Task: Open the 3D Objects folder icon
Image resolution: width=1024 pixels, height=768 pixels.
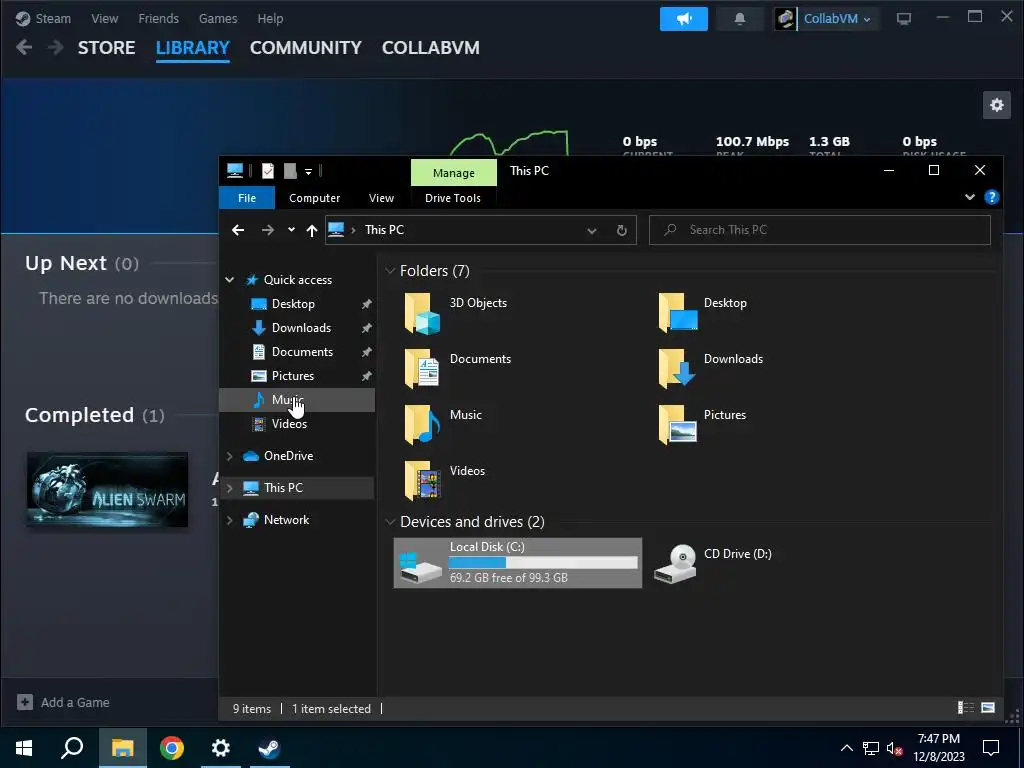Action: pos(422,313)
